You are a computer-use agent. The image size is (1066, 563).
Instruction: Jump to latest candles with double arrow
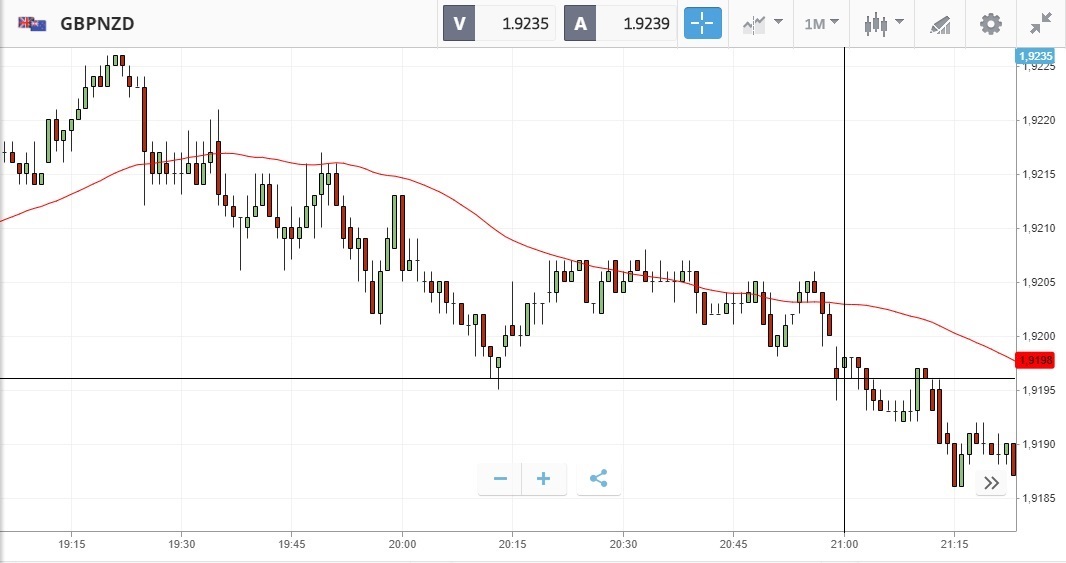point(991,483)
